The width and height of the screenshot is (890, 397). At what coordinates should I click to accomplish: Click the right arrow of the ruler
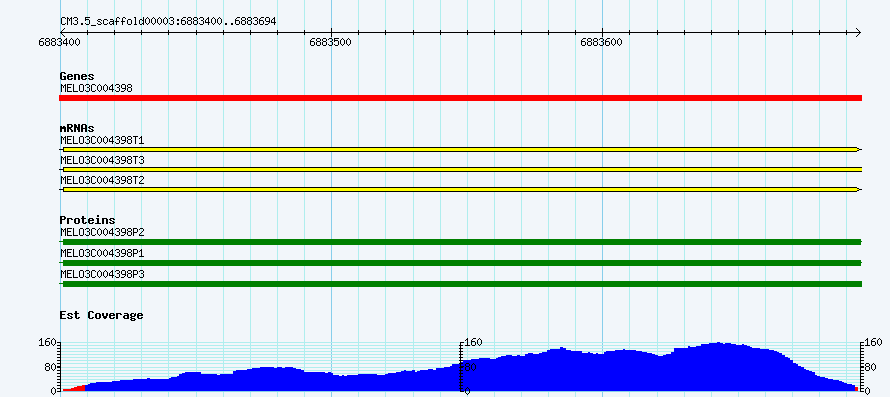(858, 32)
